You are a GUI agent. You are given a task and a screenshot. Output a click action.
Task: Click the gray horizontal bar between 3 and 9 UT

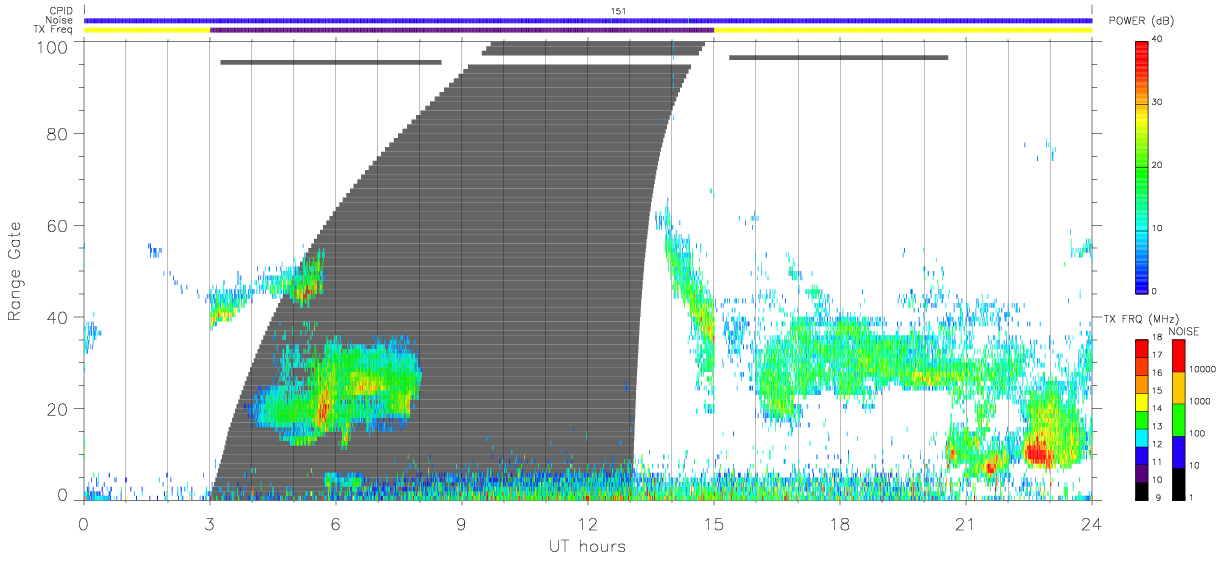(331, 62)
